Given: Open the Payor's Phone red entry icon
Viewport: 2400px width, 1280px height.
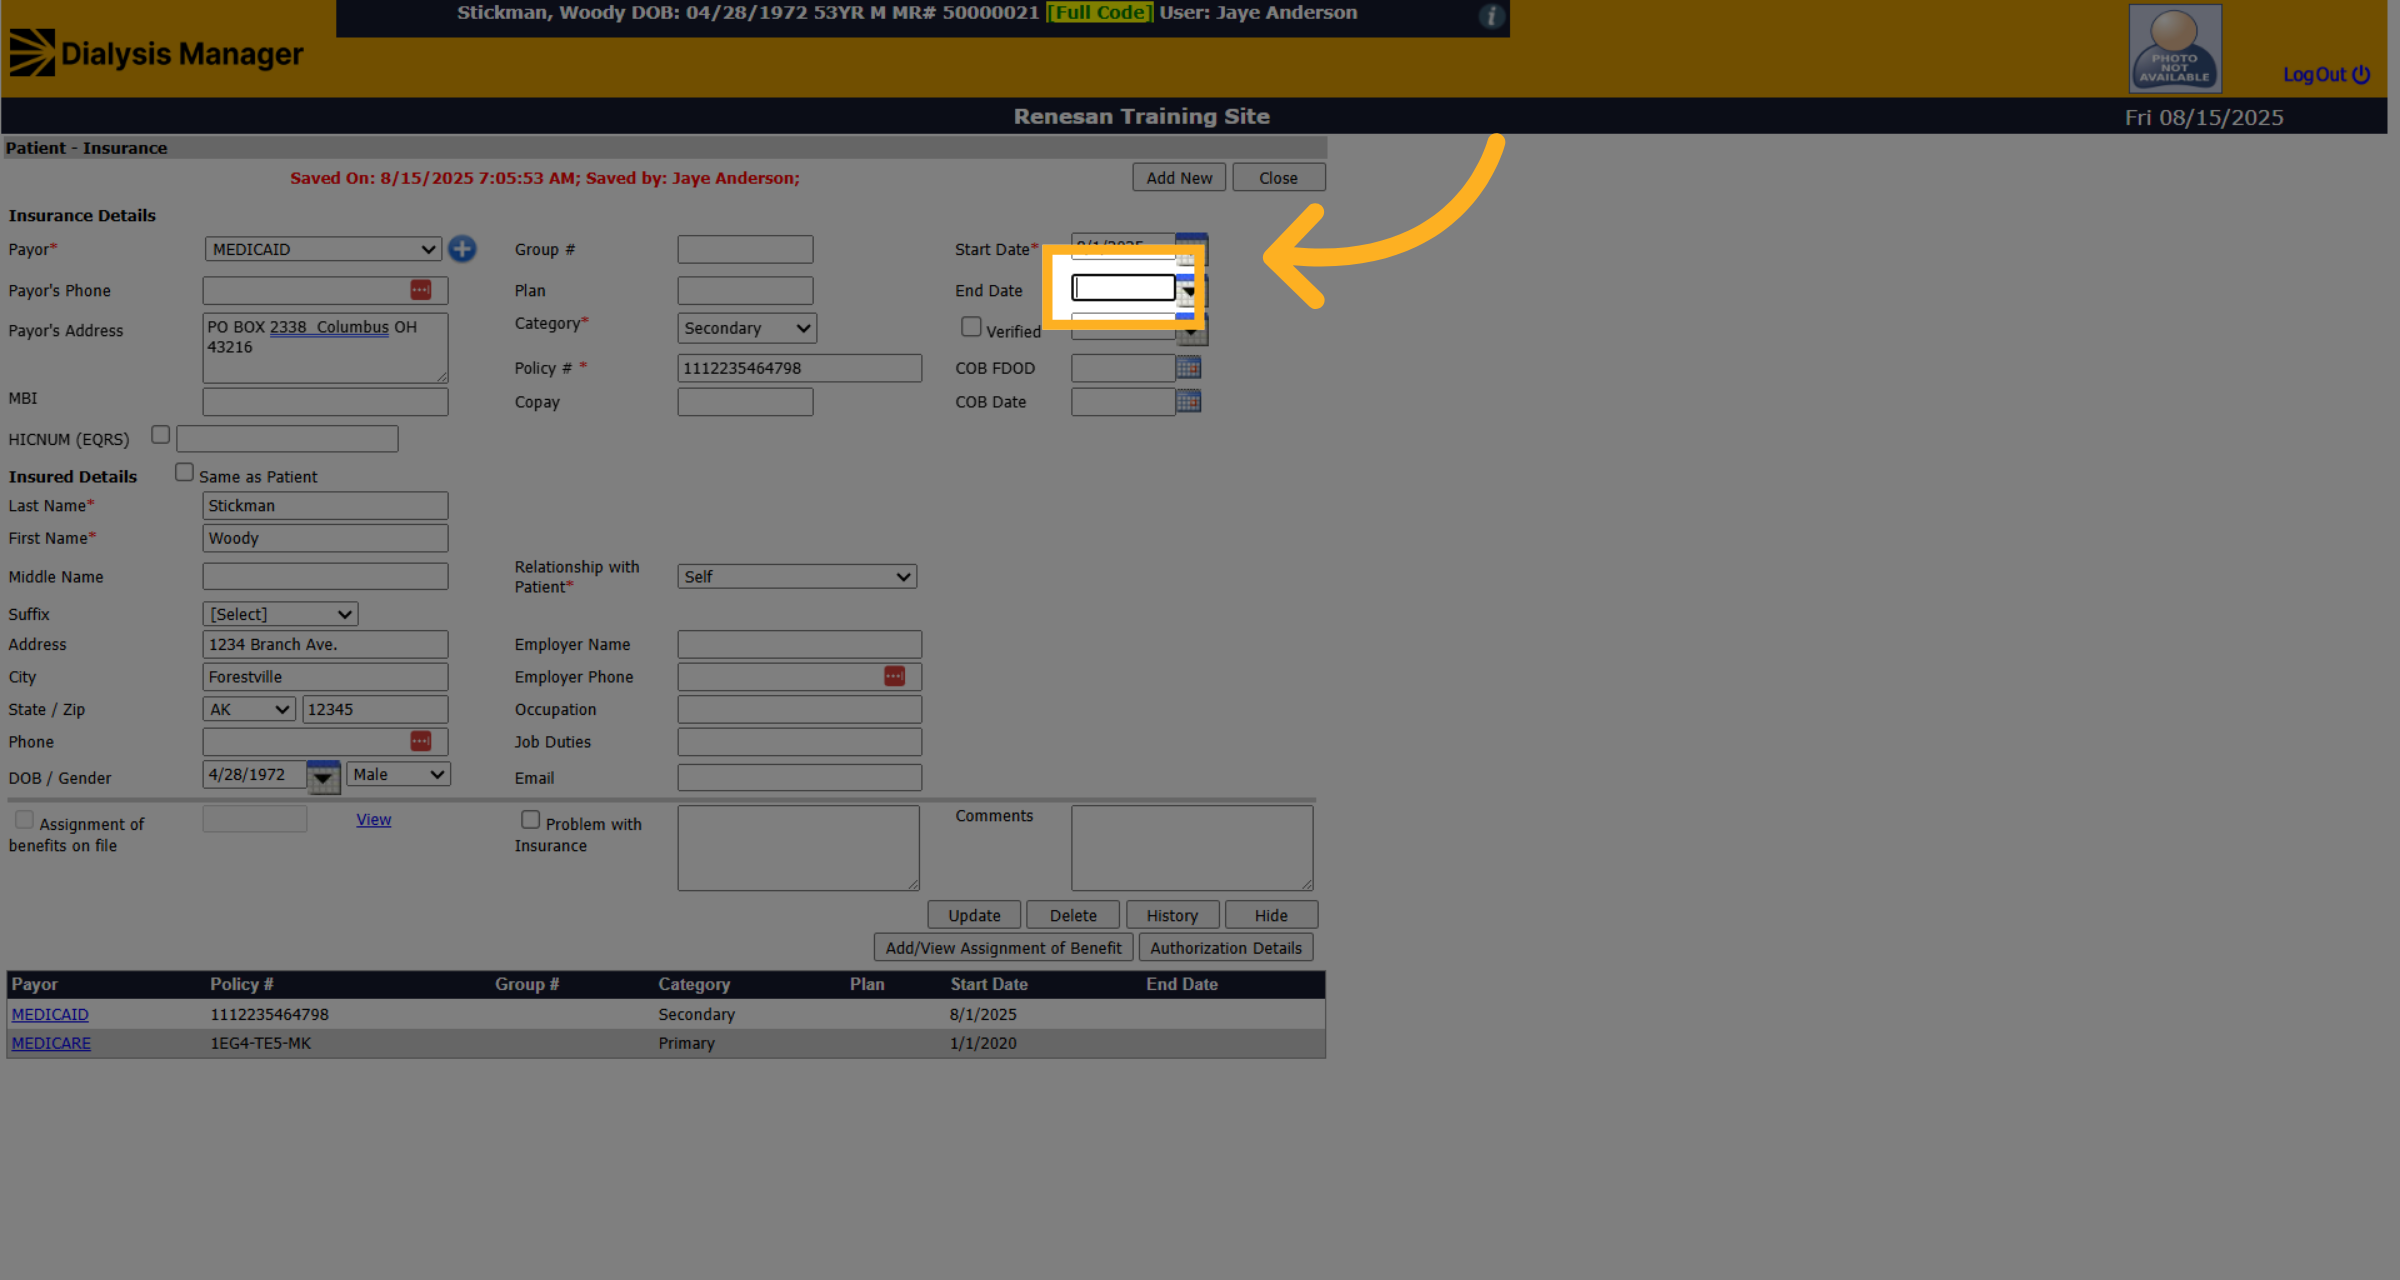Looking at the screenshot, I should pos(421,290).
